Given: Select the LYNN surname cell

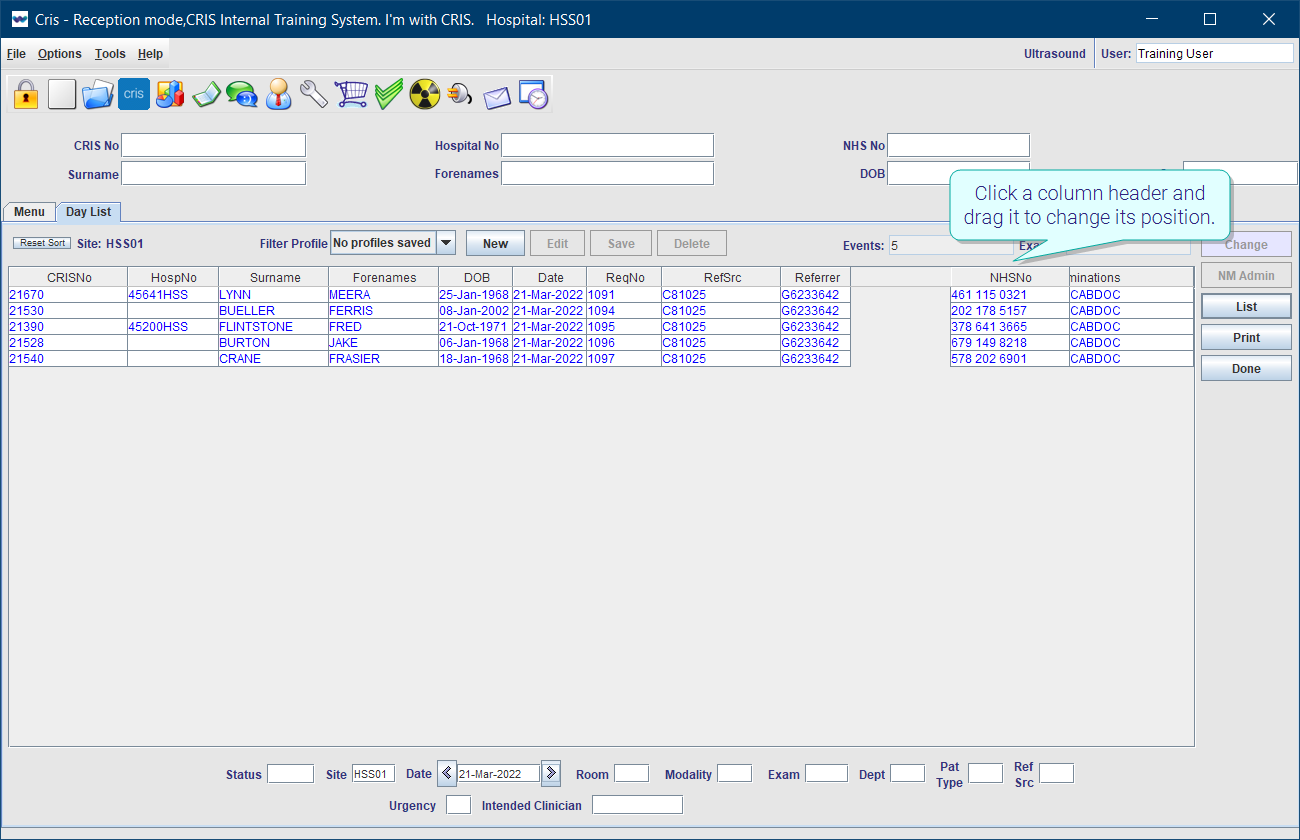Looking at the screenshot, I should (273, 295).
